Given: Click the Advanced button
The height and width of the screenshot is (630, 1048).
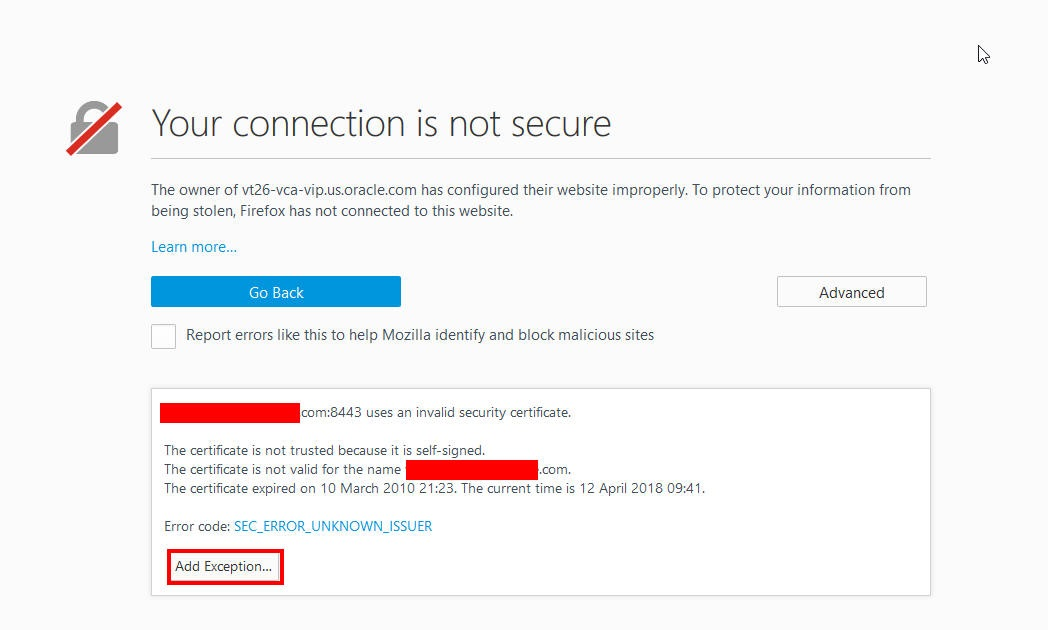Looking at the screenshot, I should tap(851, 292).
